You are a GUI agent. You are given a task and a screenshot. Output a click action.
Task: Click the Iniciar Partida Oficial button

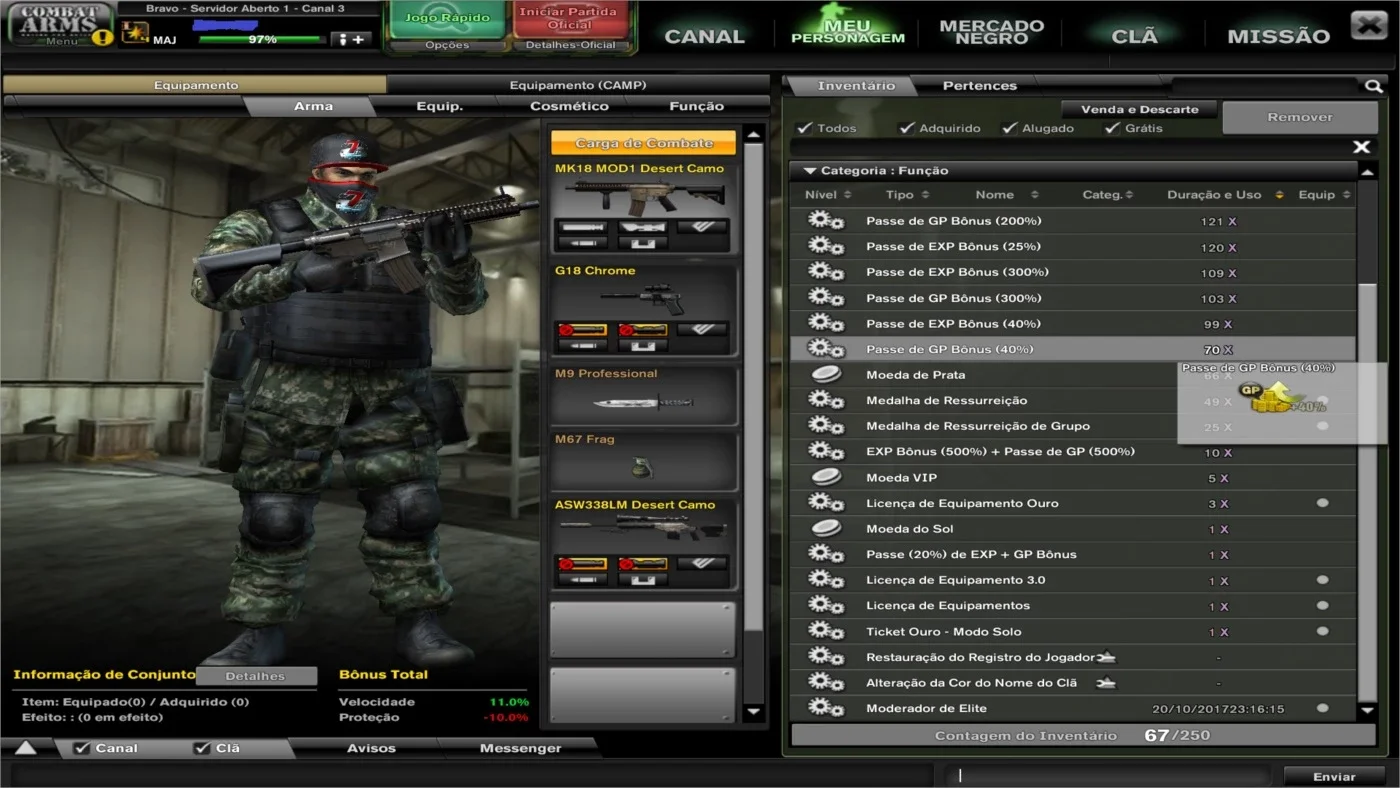[571, 19]
